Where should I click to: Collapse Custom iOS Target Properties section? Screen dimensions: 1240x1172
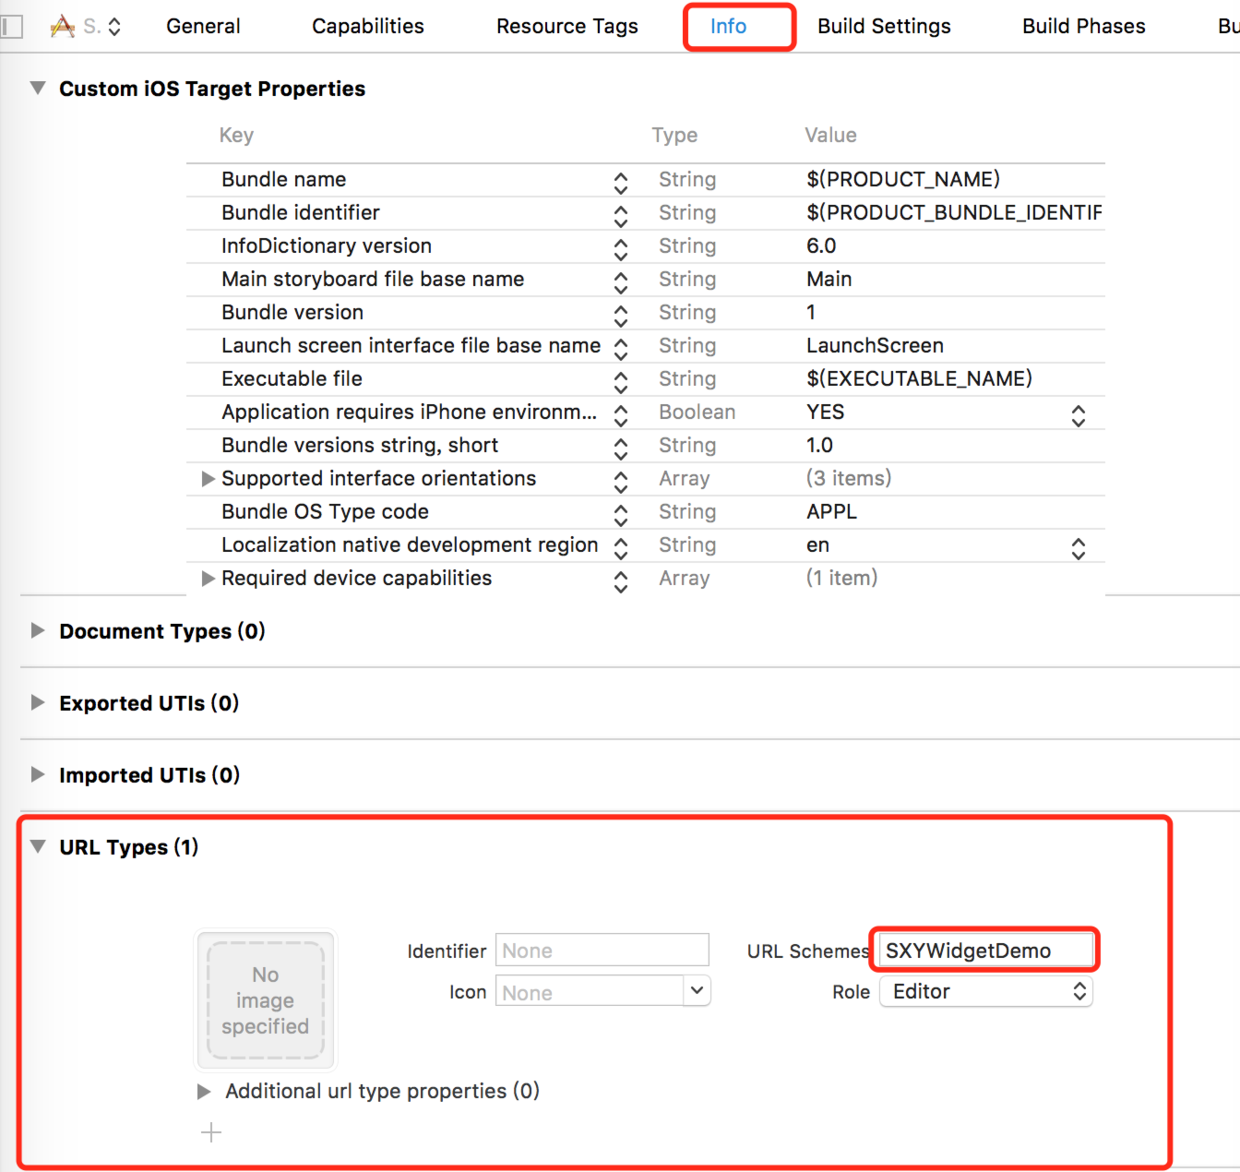[38, 88]
